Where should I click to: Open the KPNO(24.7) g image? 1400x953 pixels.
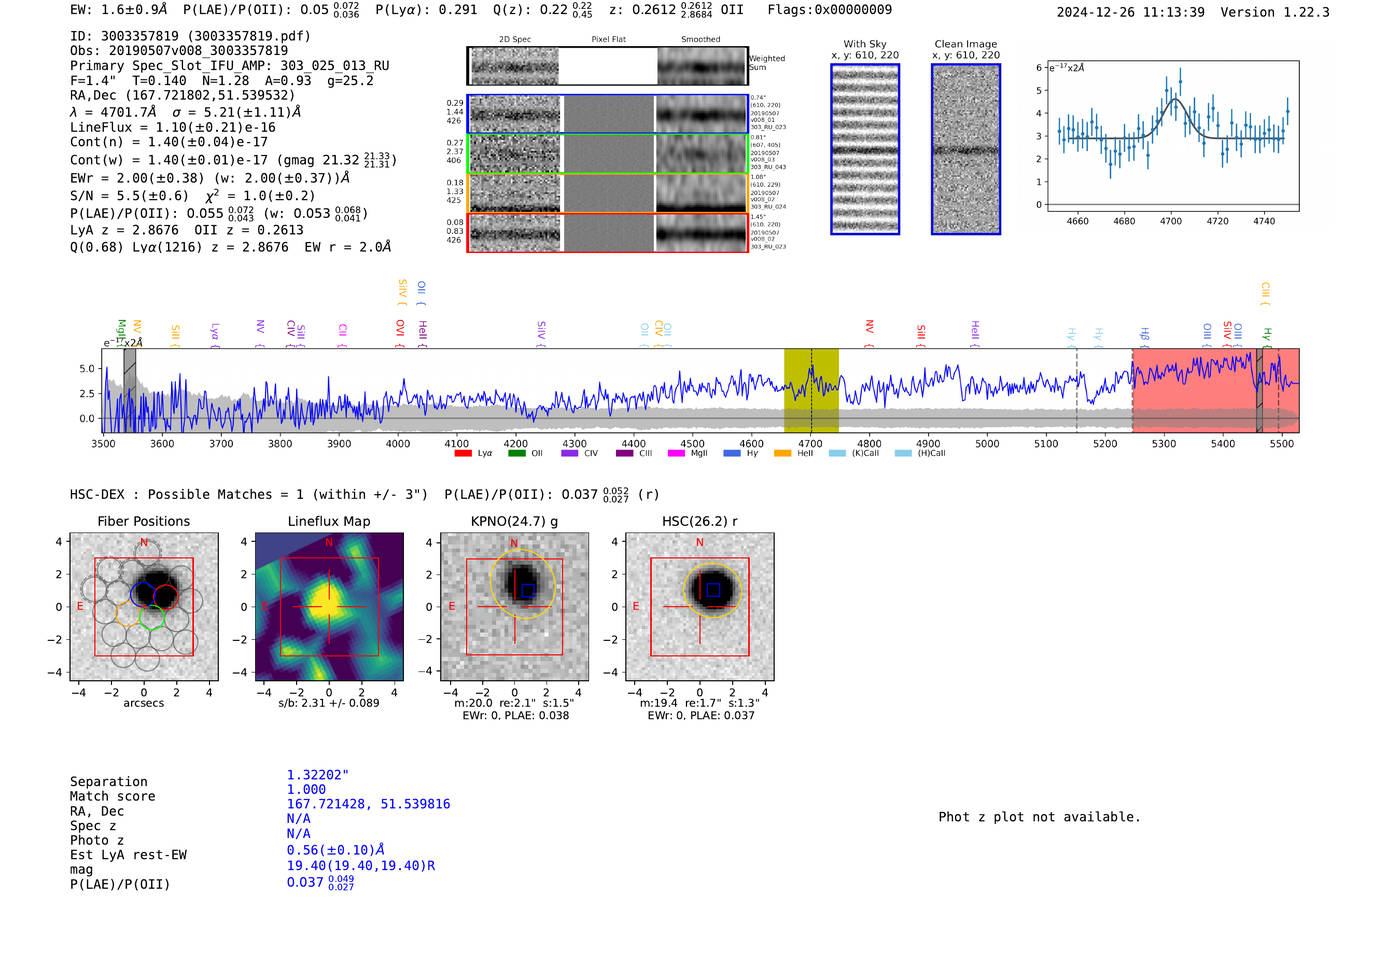click(x=514, y=607)
